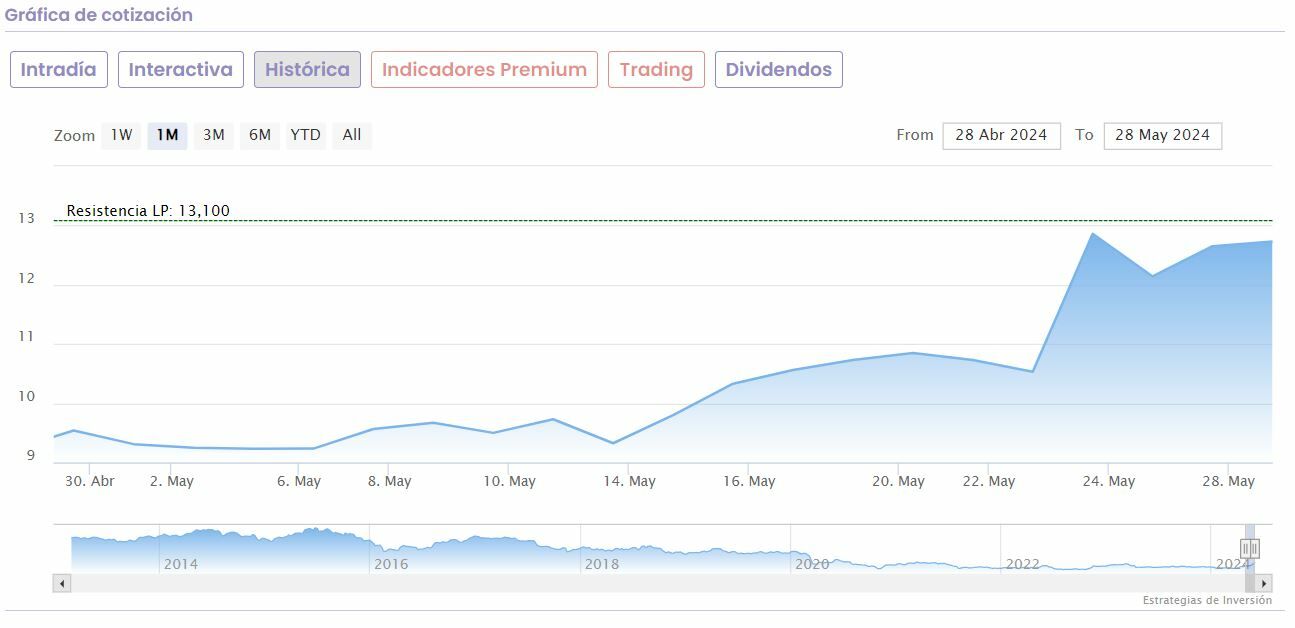The image size is (1295, 628).
Task: Open the Trading section
Action: pyautogui.click(x=656, y=70)
